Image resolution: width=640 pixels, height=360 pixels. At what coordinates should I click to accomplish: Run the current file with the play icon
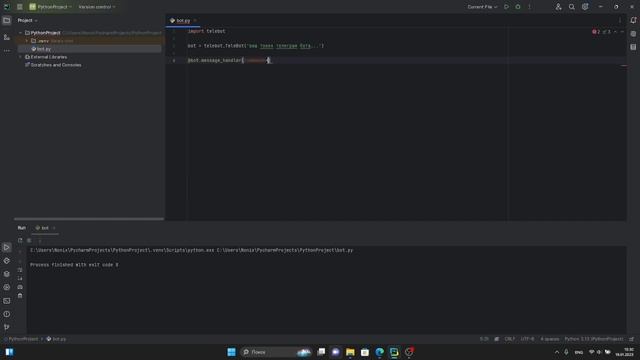507,7
